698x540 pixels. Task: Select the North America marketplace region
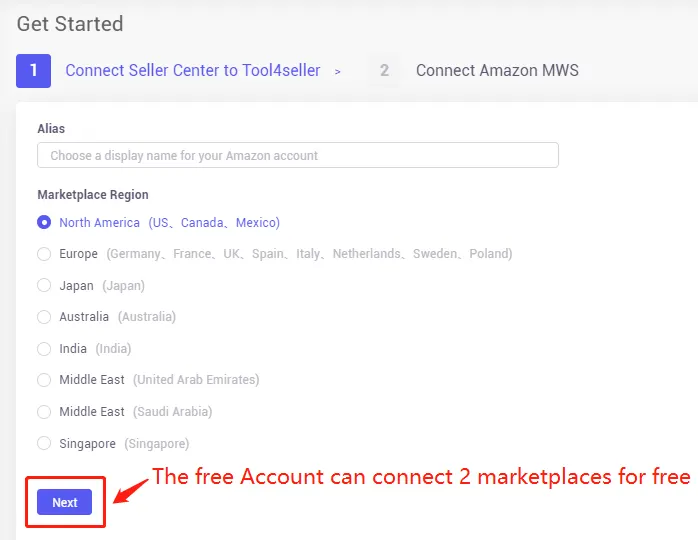[x=44, y=222]
